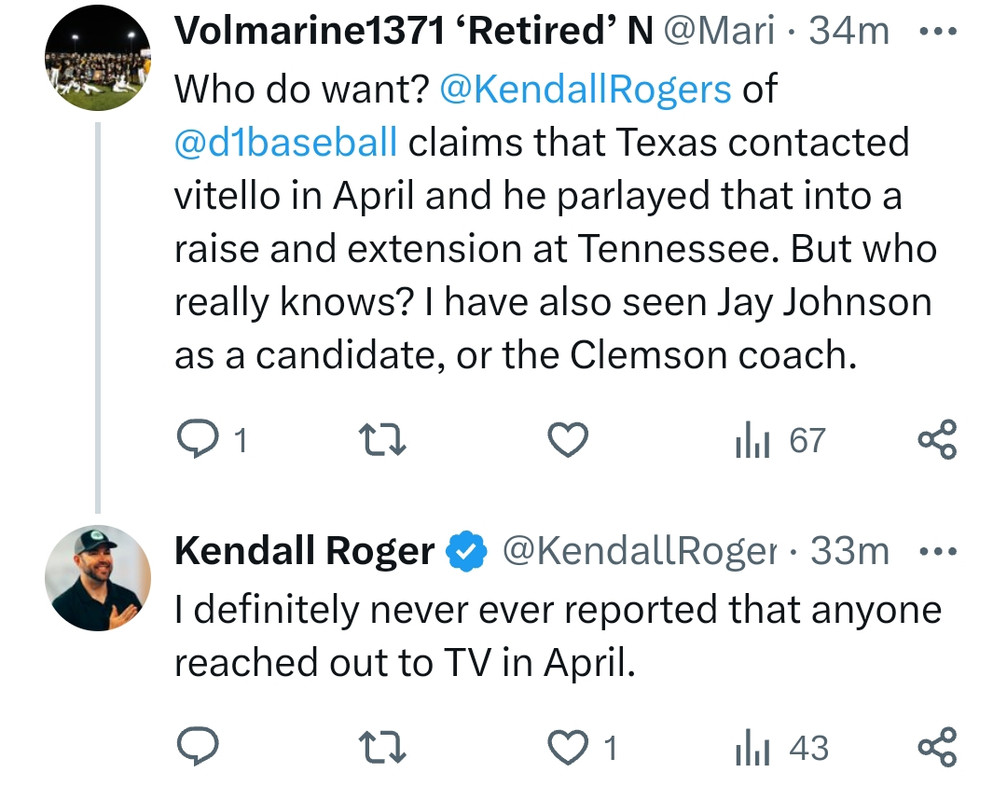
Task: Open the 34m timestamp of first tweet
Action: pos(849,31)
